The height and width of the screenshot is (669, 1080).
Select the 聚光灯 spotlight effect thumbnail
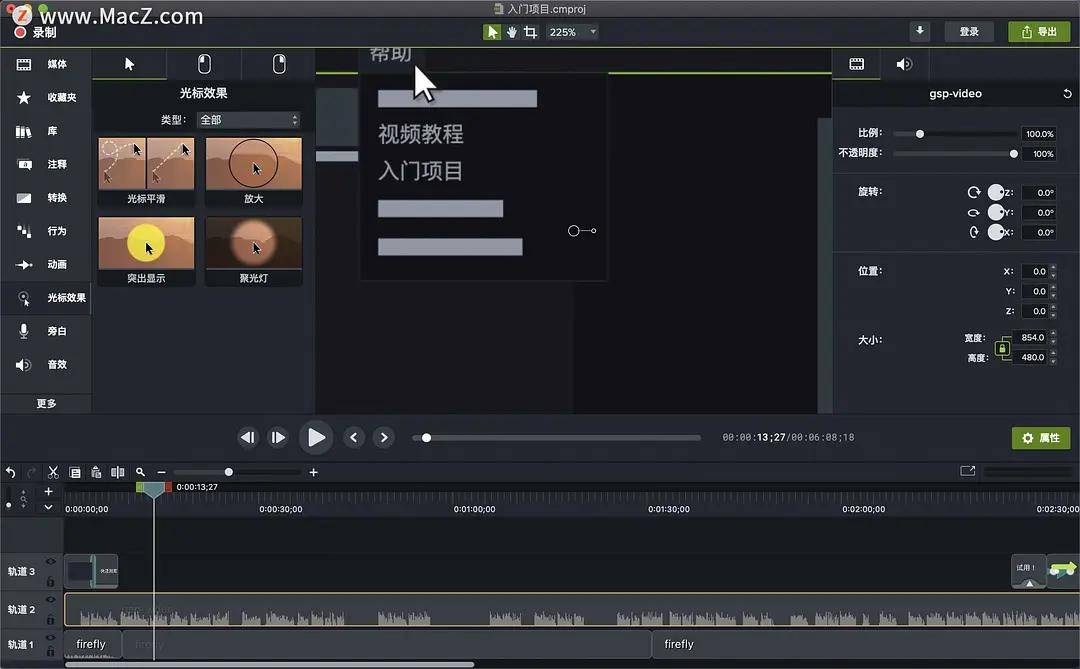(254, 243)
